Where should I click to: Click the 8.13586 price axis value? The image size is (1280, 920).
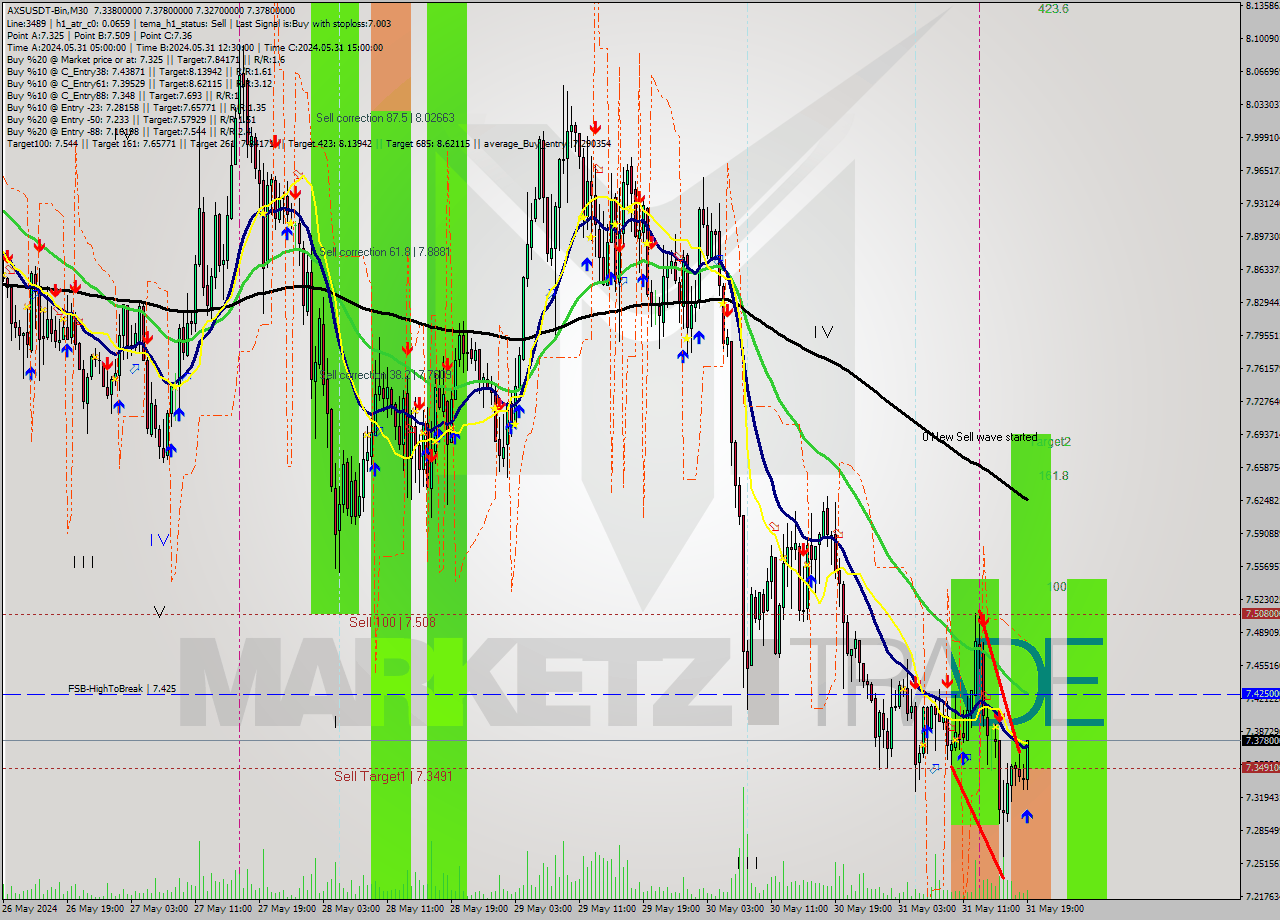click(x=1263, y=6)
